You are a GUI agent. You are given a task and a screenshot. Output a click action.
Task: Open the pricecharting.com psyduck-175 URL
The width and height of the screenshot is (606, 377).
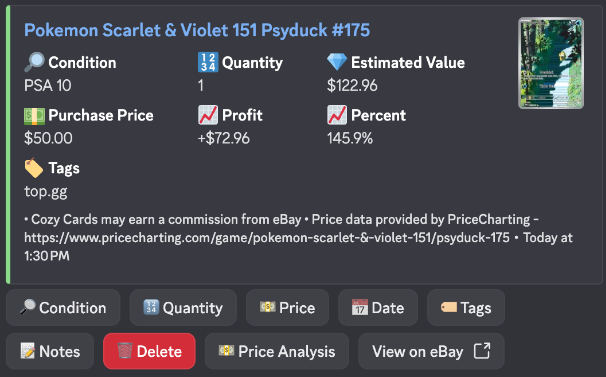click(x=267, y=237)
